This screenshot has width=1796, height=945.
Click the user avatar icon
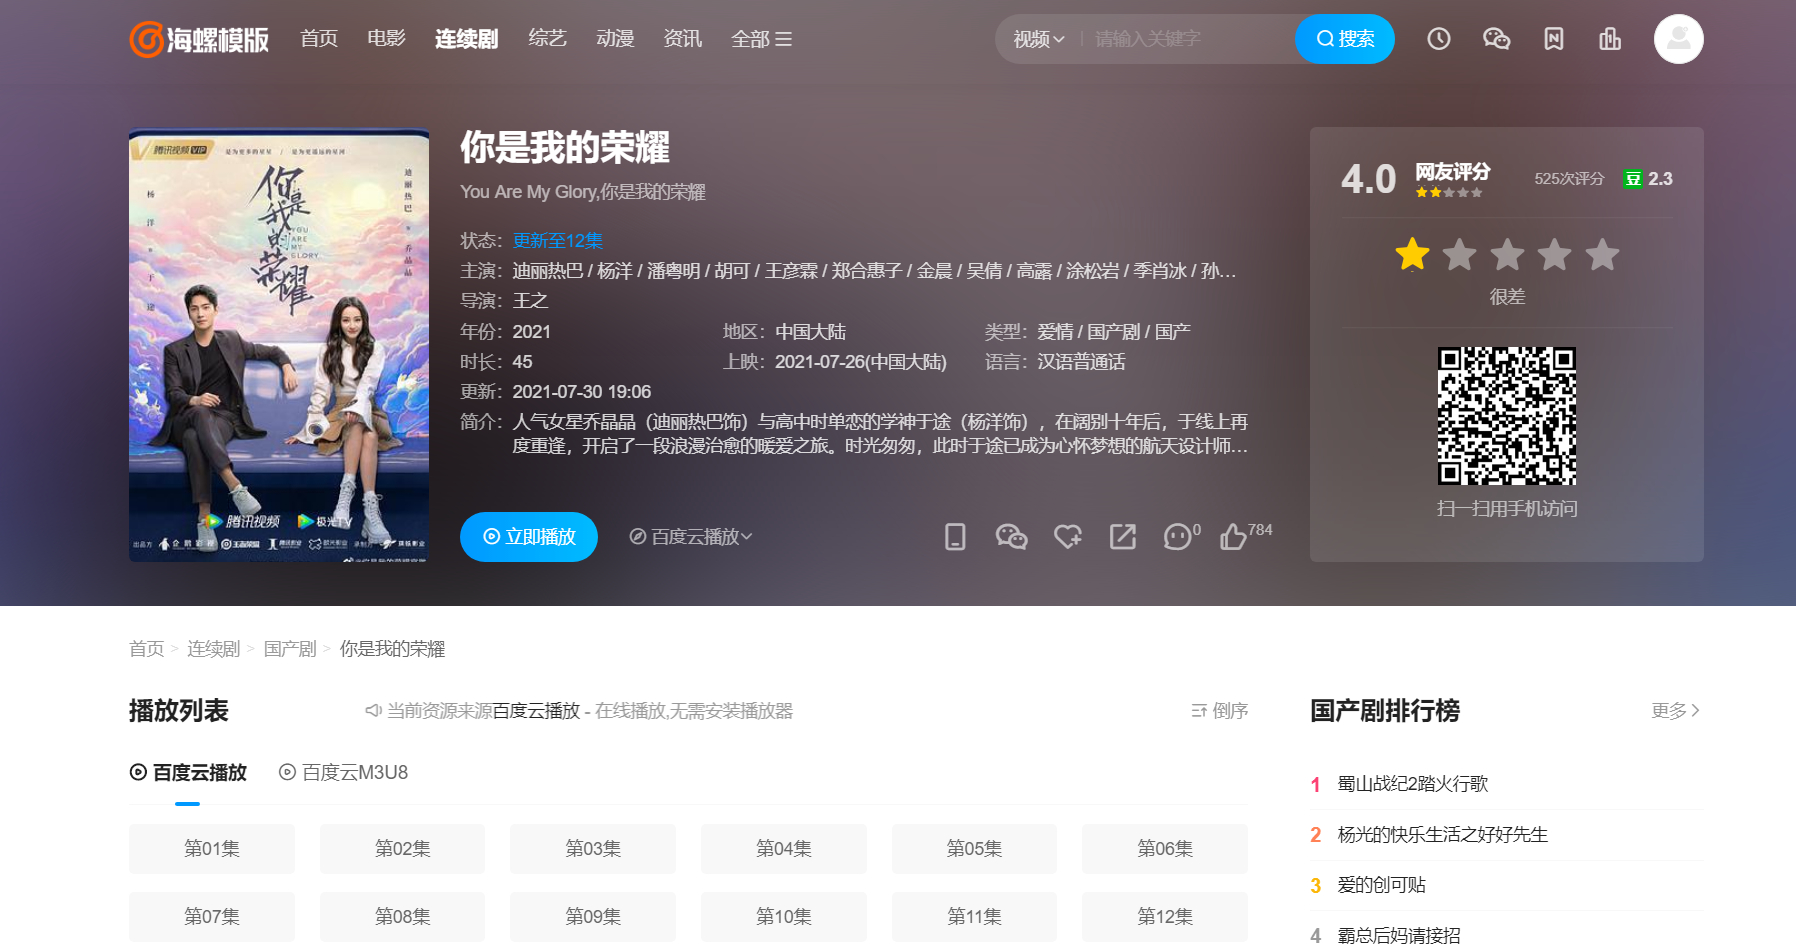[1678, 39]
